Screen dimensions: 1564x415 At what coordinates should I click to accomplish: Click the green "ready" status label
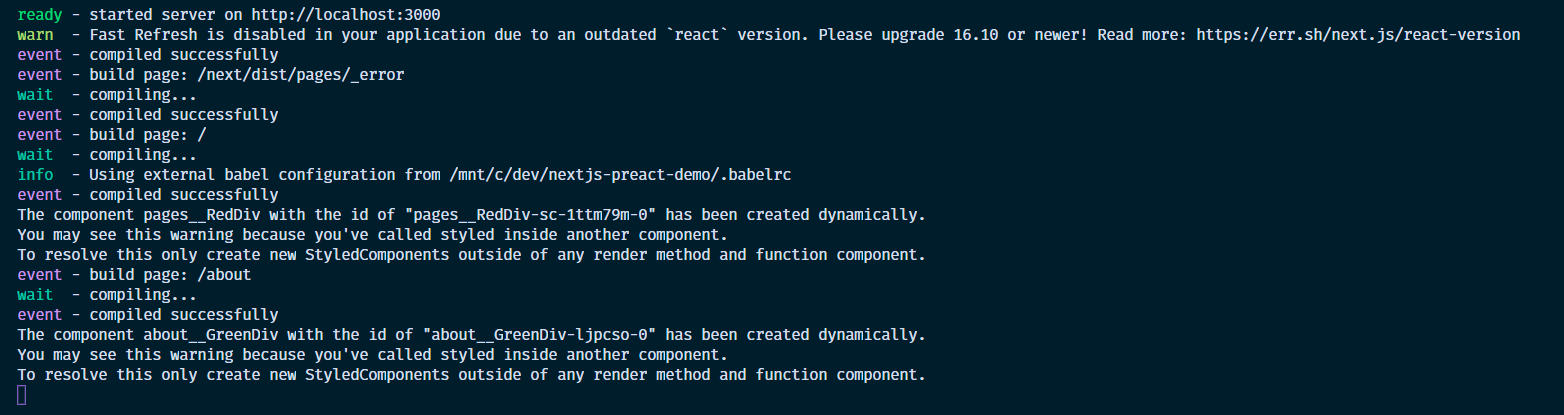pyautogui.click(x=39, y=15)
